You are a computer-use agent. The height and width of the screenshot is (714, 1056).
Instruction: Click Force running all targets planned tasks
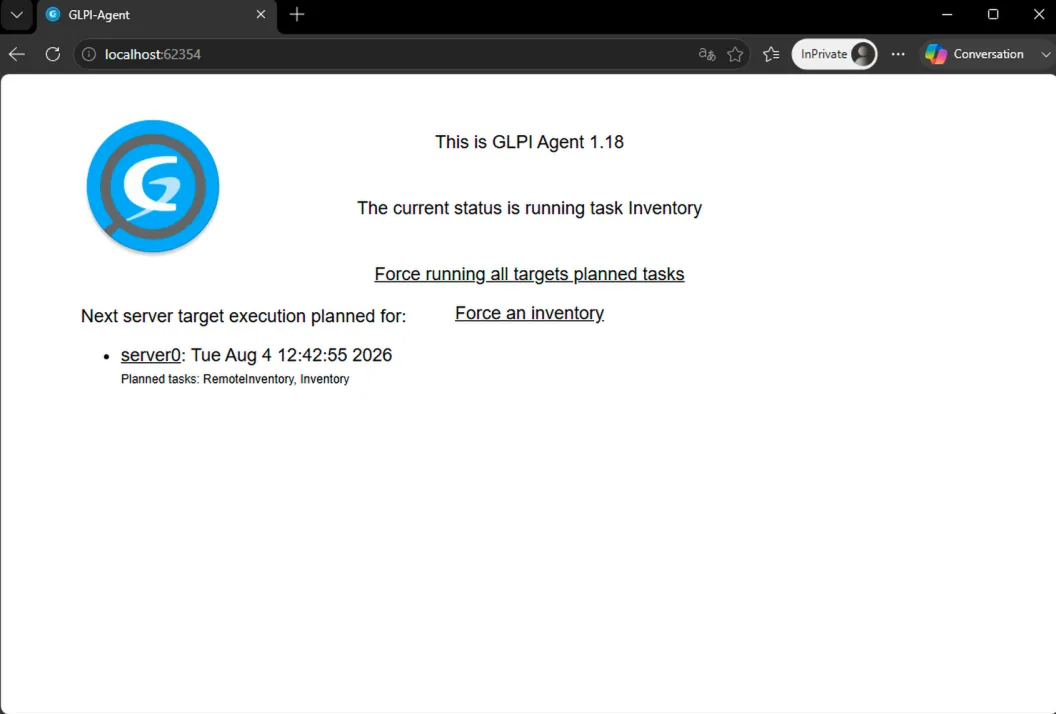point(529,274)
